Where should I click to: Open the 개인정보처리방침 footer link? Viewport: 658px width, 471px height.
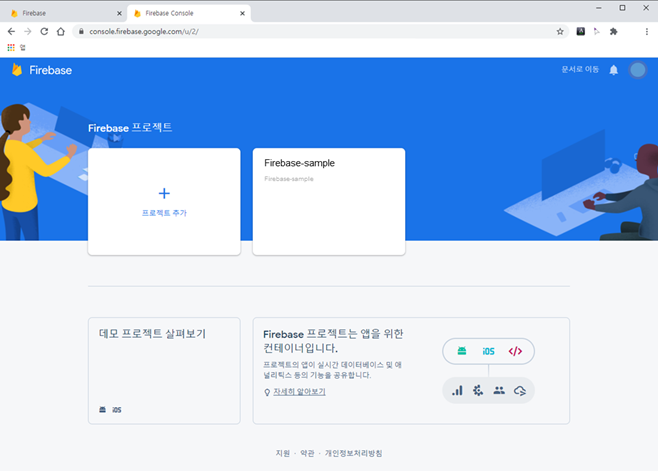click(353, 453)
